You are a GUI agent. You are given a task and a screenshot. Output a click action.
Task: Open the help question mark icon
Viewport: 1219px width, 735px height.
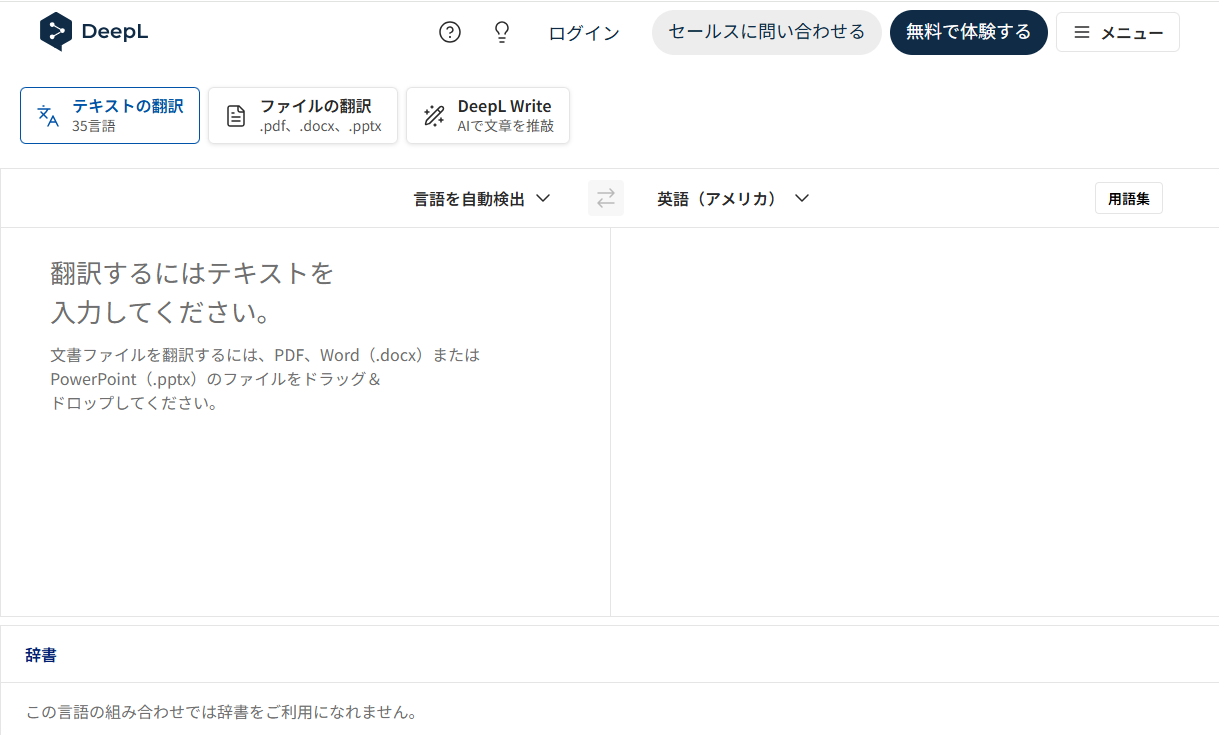point(449,31)
